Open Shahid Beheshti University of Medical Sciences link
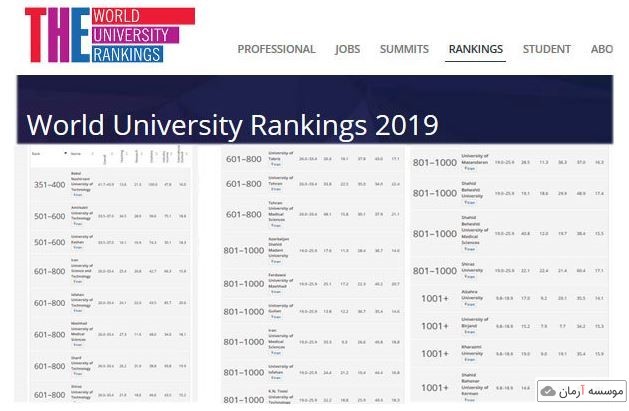 [475, 230]
